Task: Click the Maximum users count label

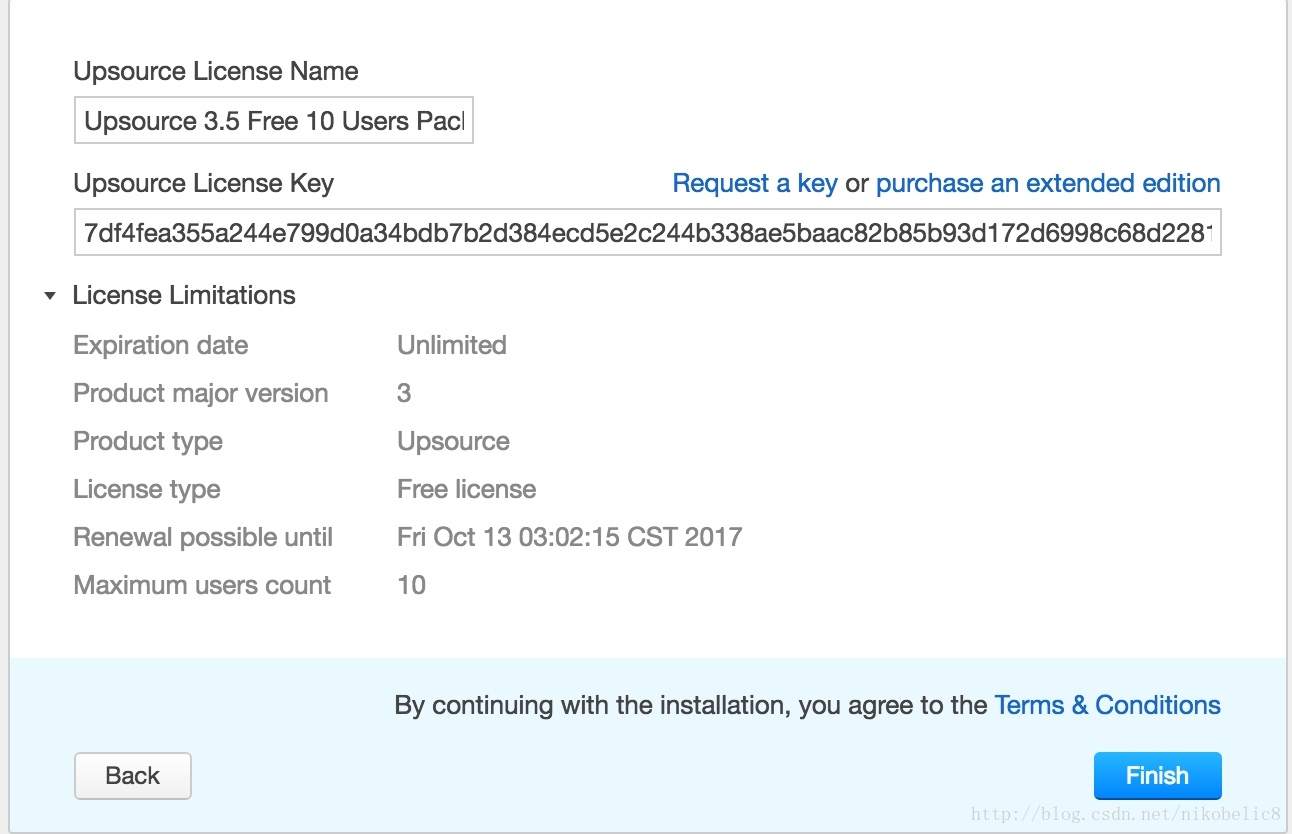Action: coord(202,585)
